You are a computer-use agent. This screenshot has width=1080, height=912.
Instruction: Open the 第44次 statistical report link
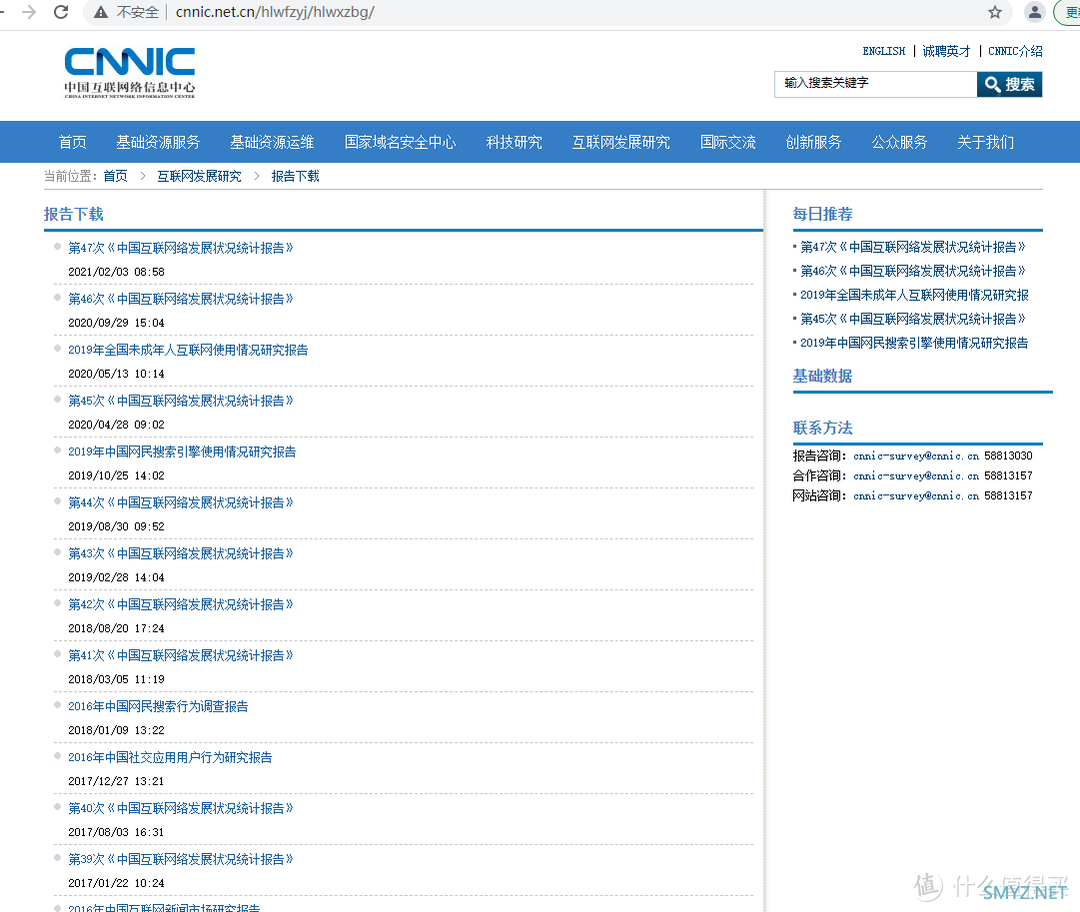click(x=180, y=503)
